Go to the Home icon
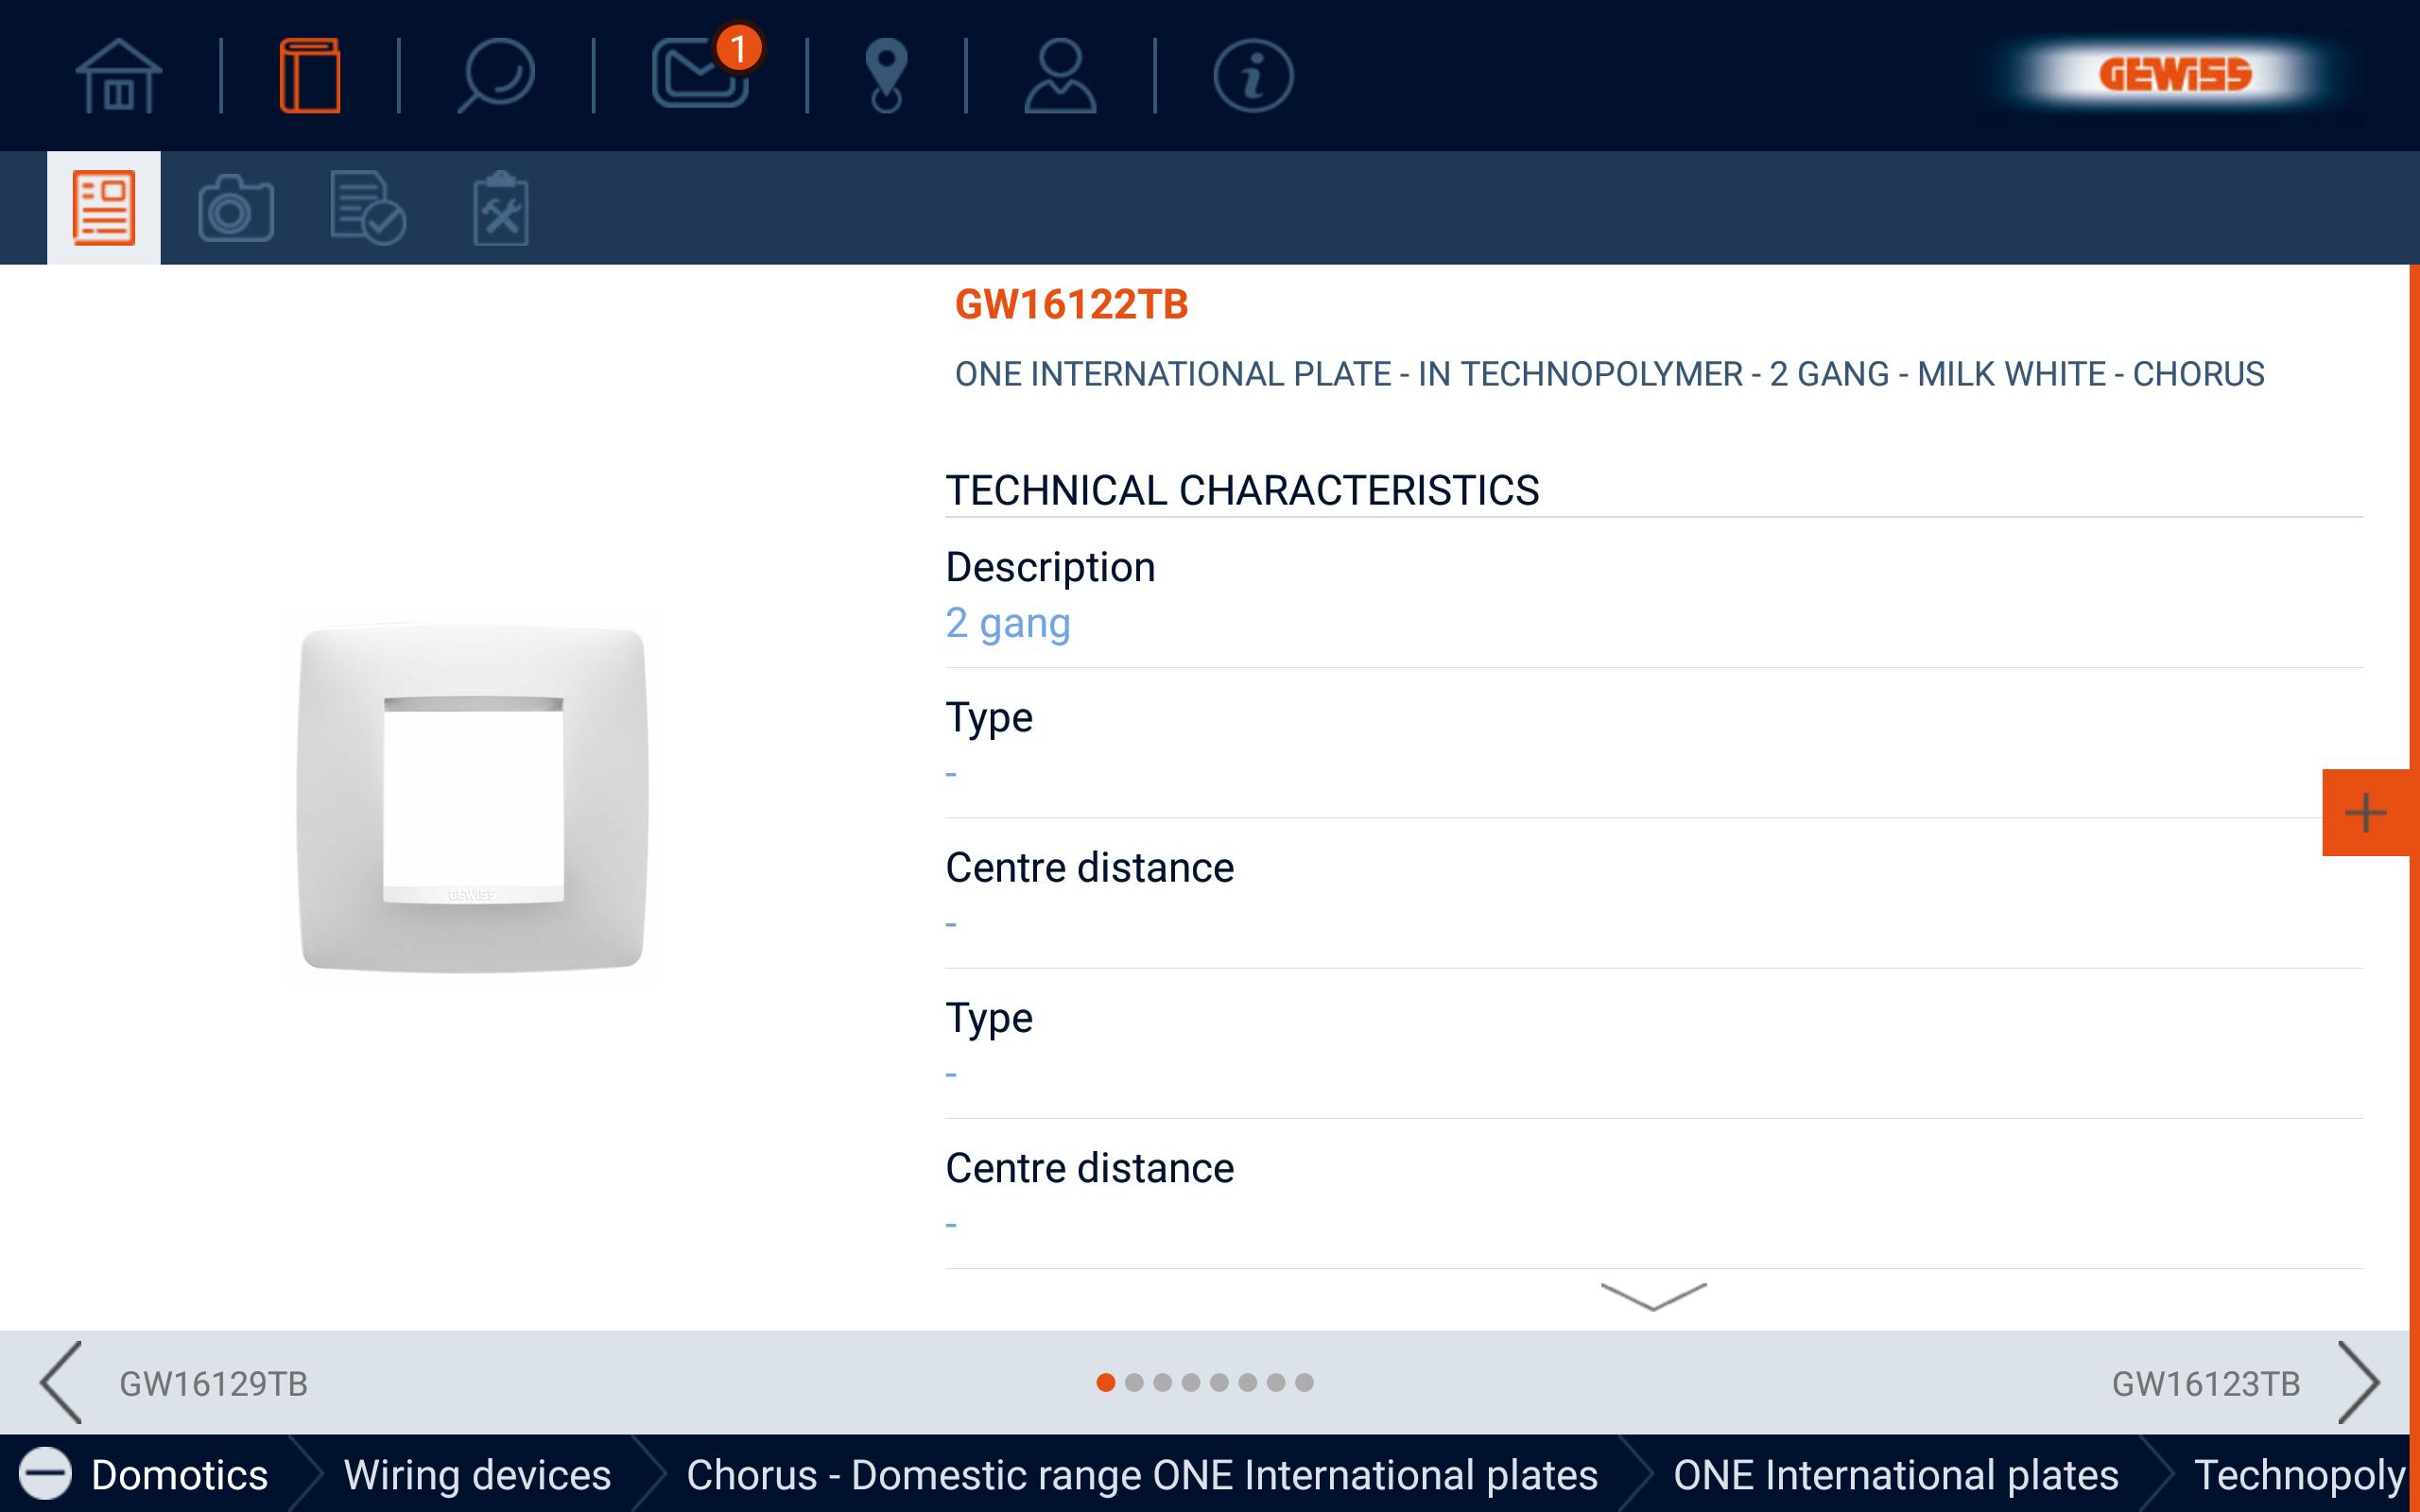The width and height of the screenshot is (2420, 1512). coord(118,75)
